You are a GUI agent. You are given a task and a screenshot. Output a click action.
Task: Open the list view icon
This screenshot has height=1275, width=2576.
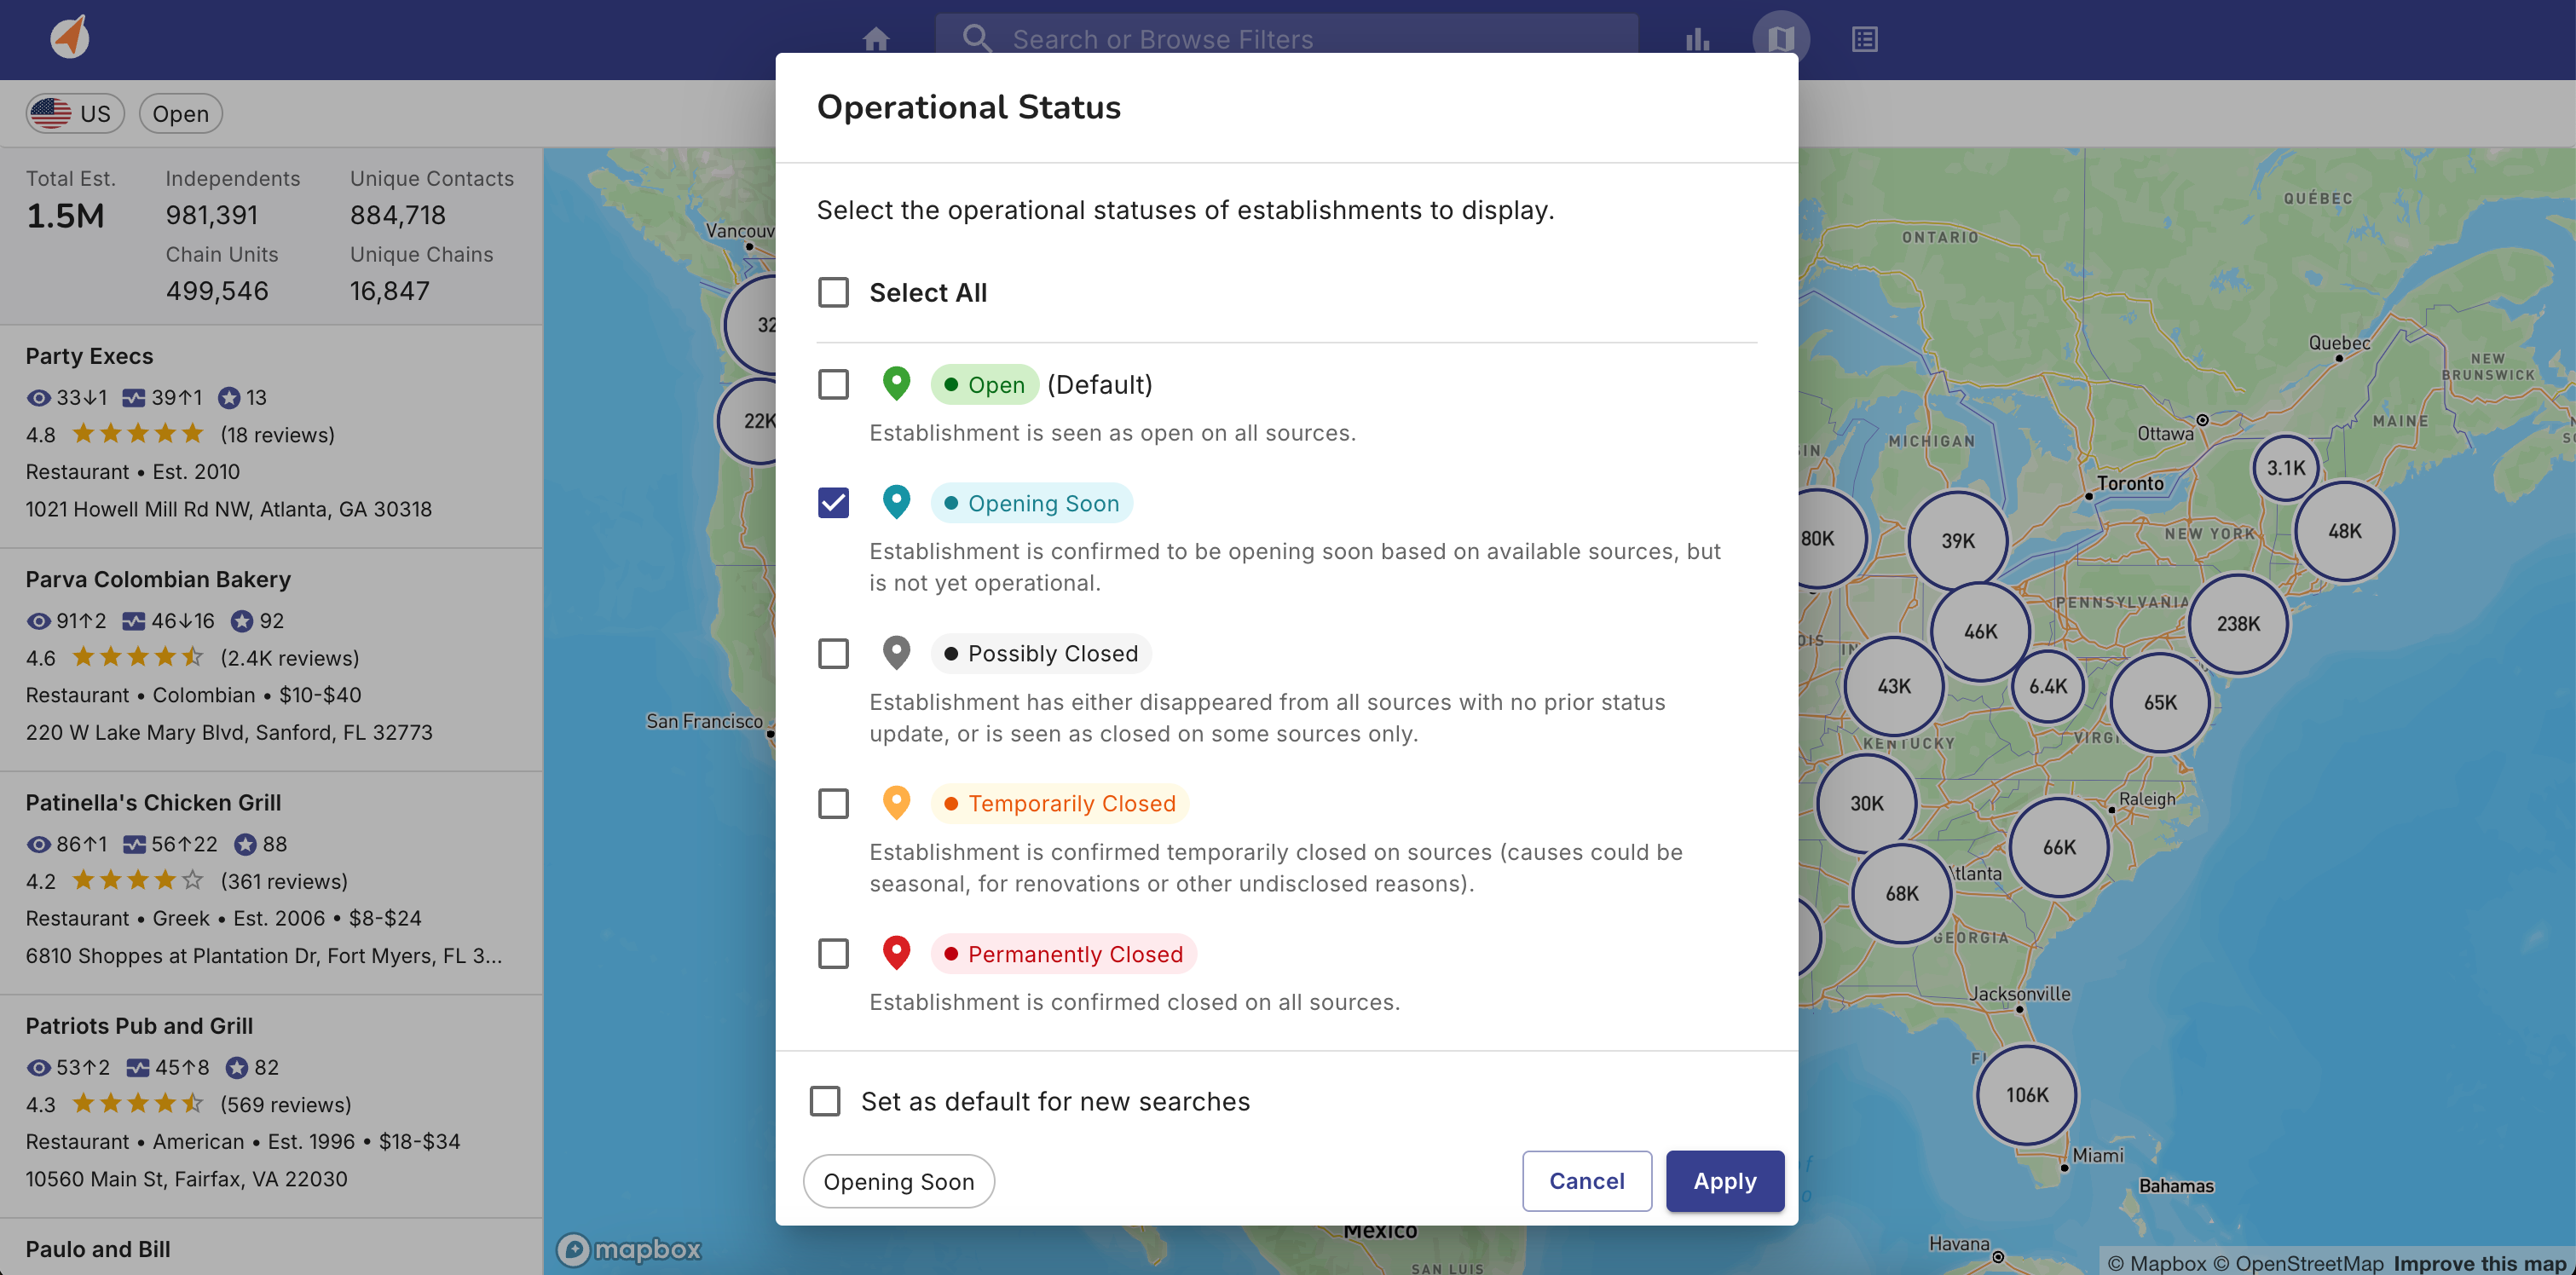tap(1864, 39)
